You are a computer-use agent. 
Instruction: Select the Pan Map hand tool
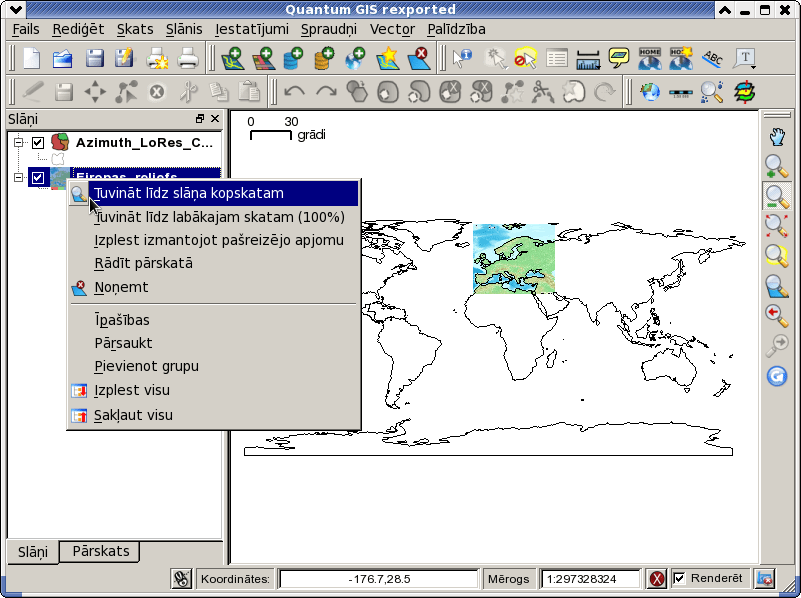pos(776,137)
